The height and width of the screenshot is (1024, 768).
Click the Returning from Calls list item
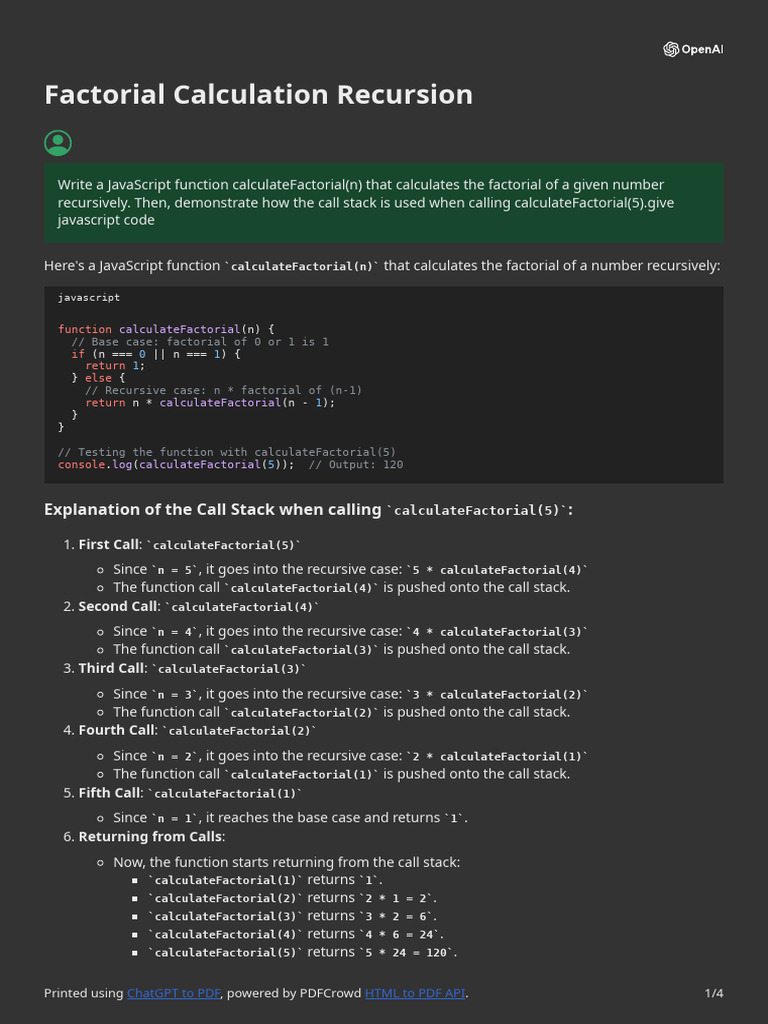click(151, 836)
